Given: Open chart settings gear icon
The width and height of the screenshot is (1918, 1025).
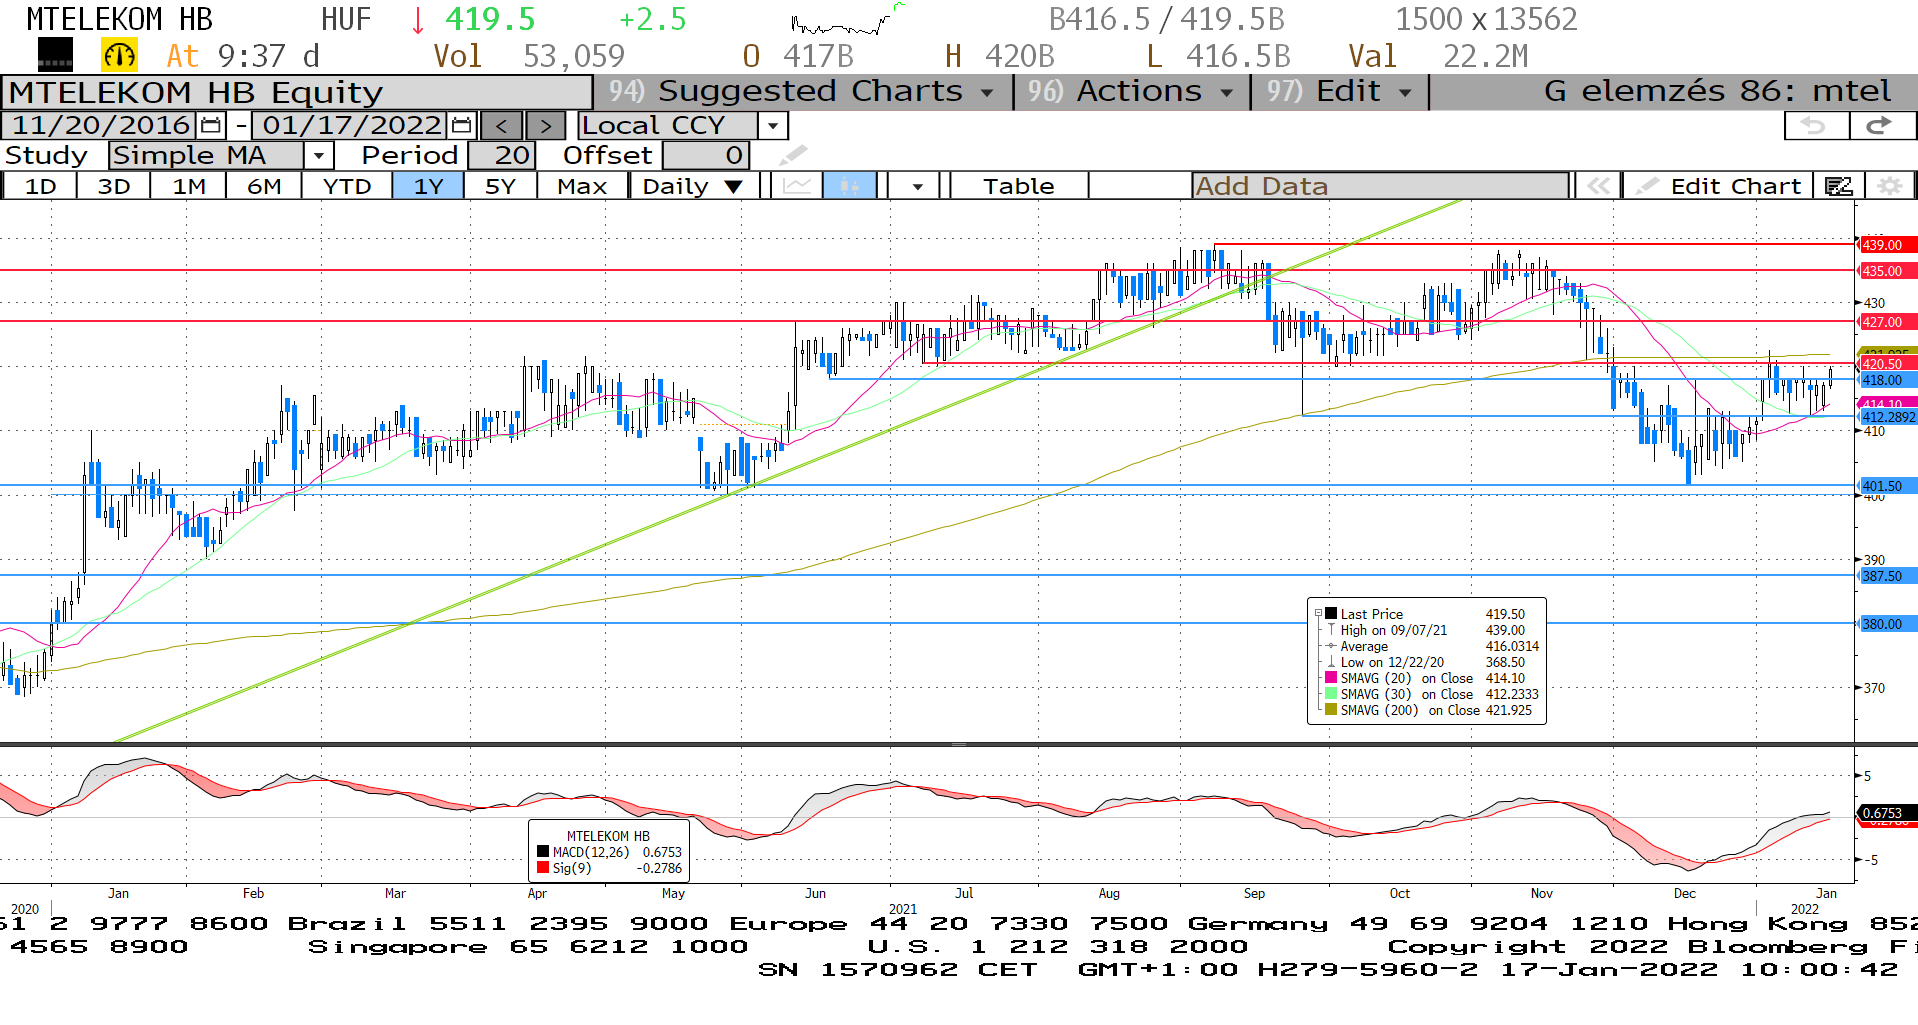Looking at the screenshot, I should click(x=1889, y=186).
